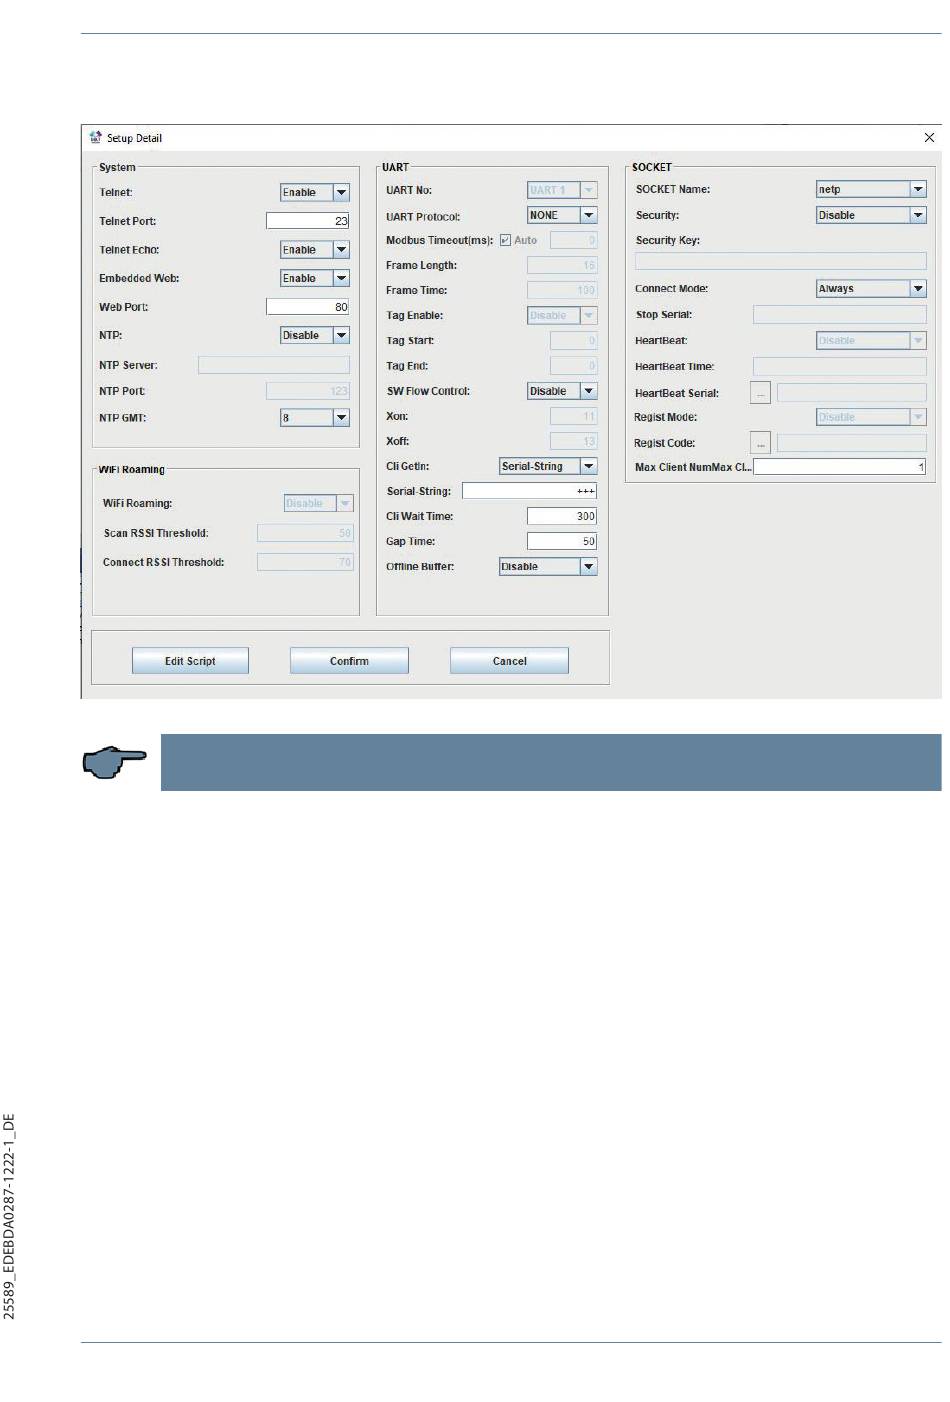Screen dimensions: 950x1402
Task: Click the Confirm button
Action: point(349,661)
